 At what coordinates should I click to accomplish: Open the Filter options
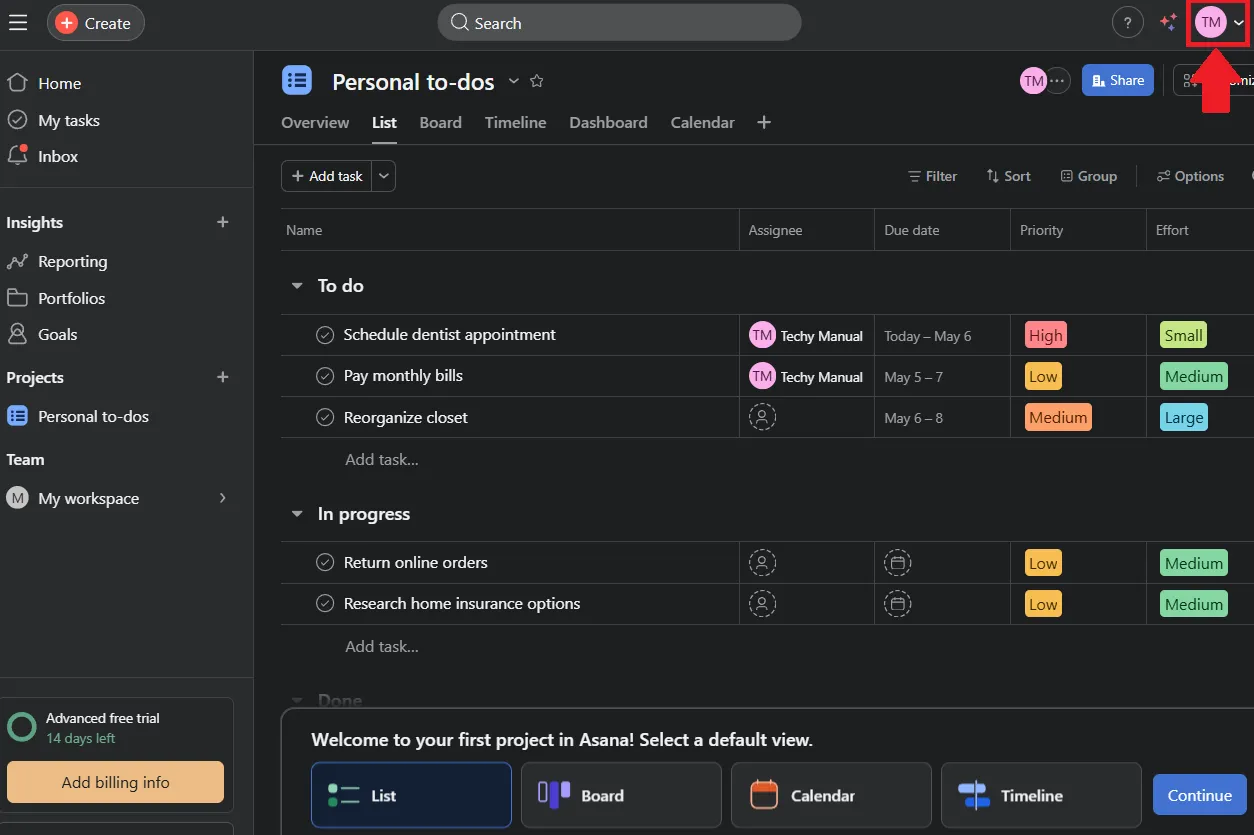[932, 176]
